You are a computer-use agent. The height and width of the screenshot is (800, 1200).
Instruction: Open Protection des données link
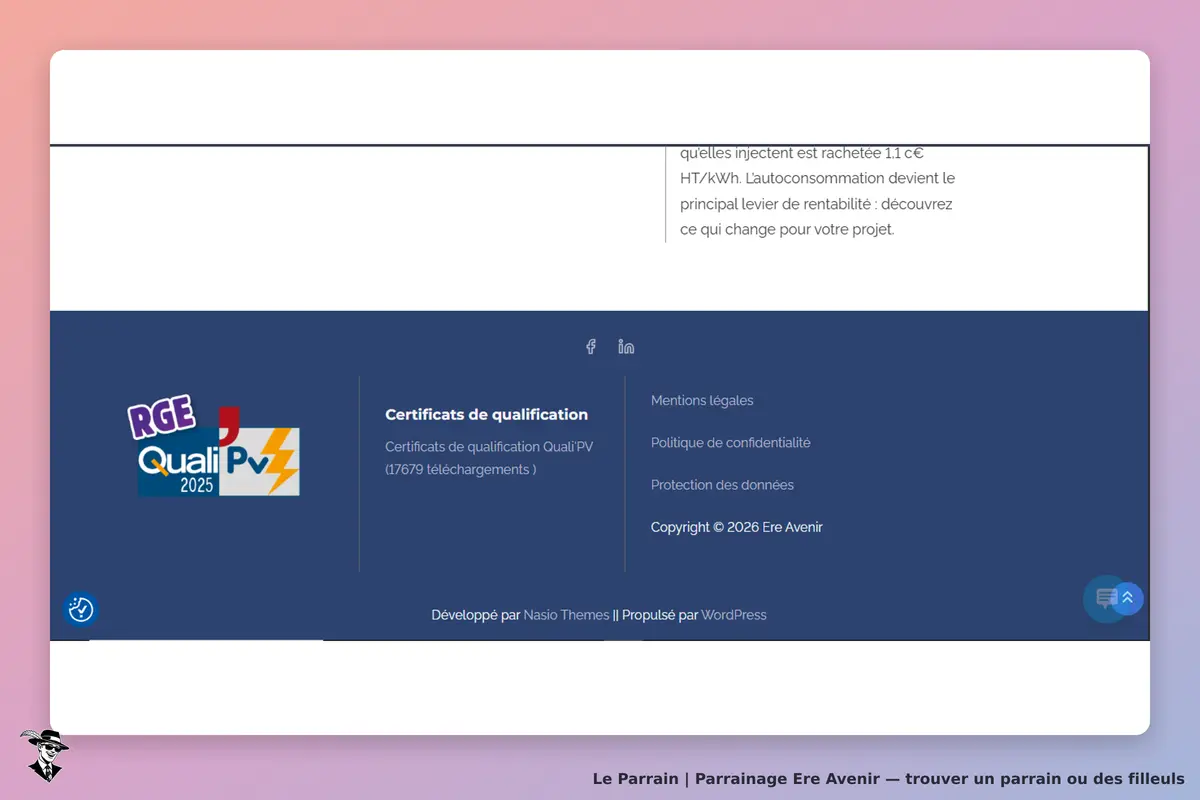(x=722, y=485)
